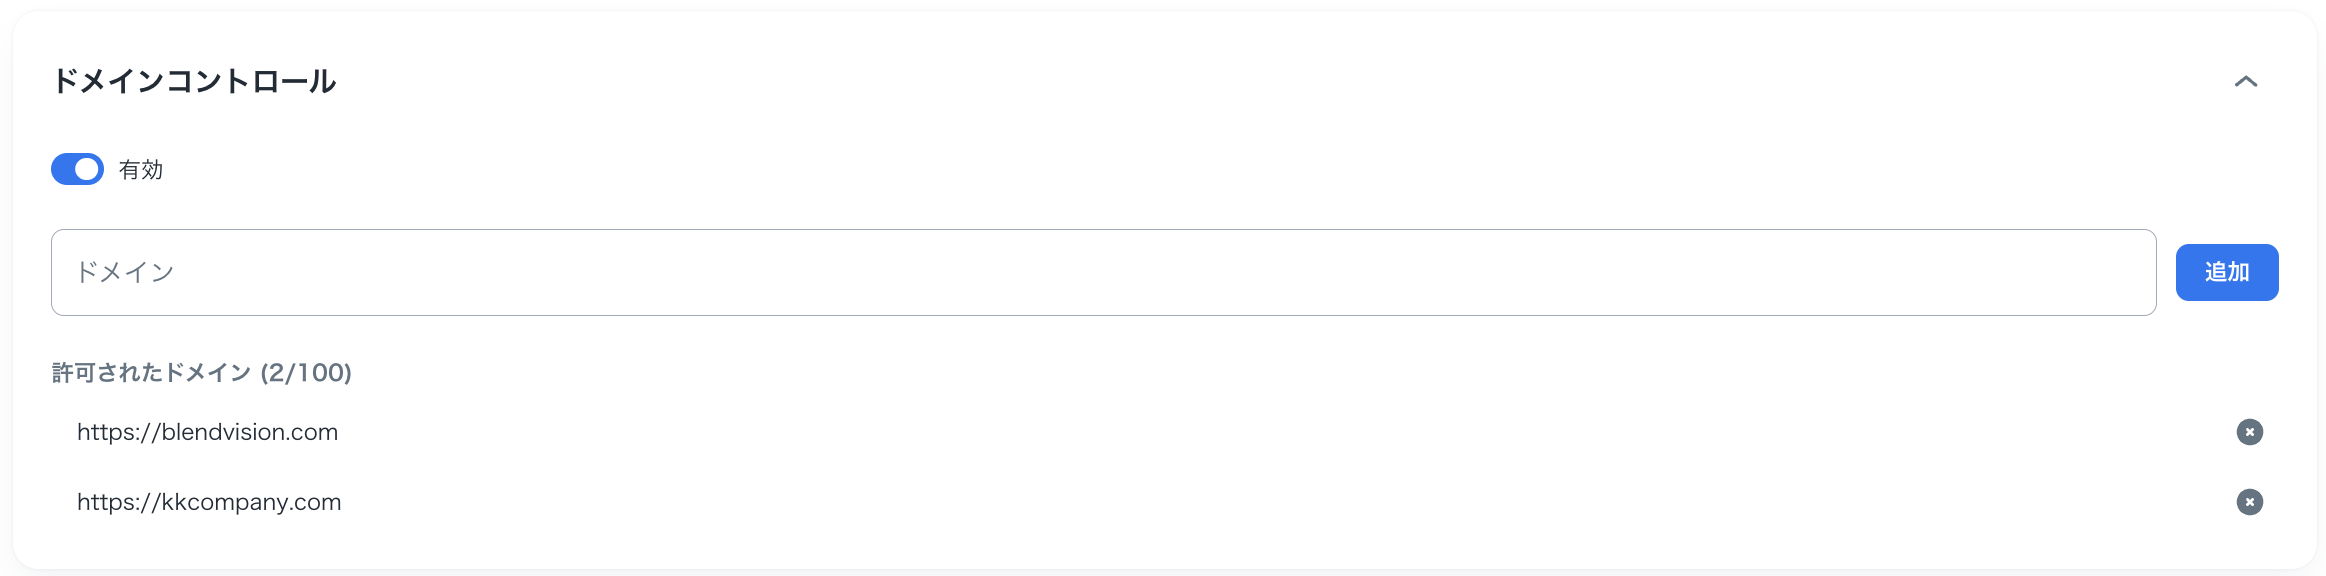The image size is (2326, 576).
Task: Add a domain with the 追加 button
Action: [2226, 272]
